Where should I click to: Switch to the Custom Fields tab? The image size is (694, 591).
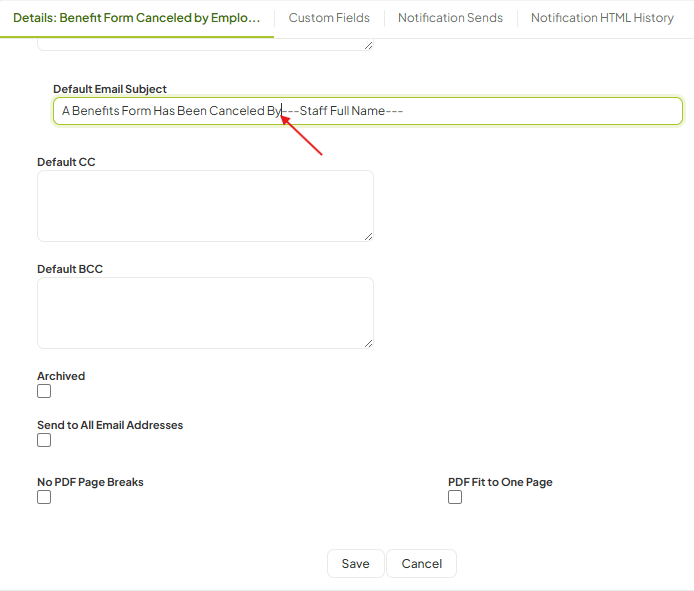(x=329, y=18)
